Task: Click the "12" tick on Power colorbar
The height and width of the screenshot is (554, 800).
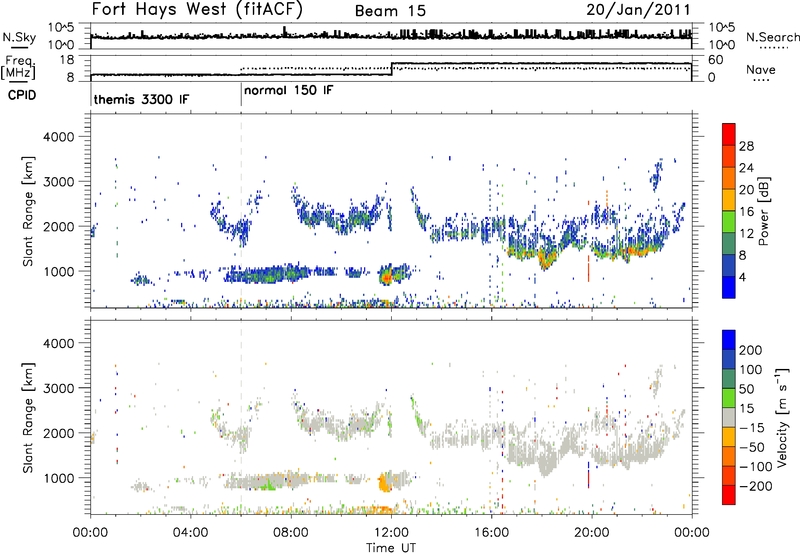Action: tap(746, 234)
